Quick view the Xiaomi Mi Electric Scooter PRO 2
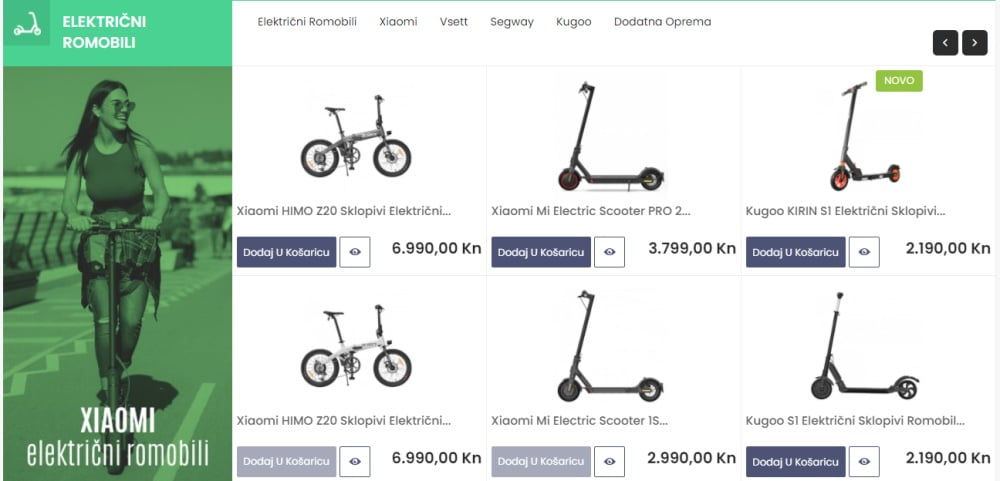 pos(610,252)
